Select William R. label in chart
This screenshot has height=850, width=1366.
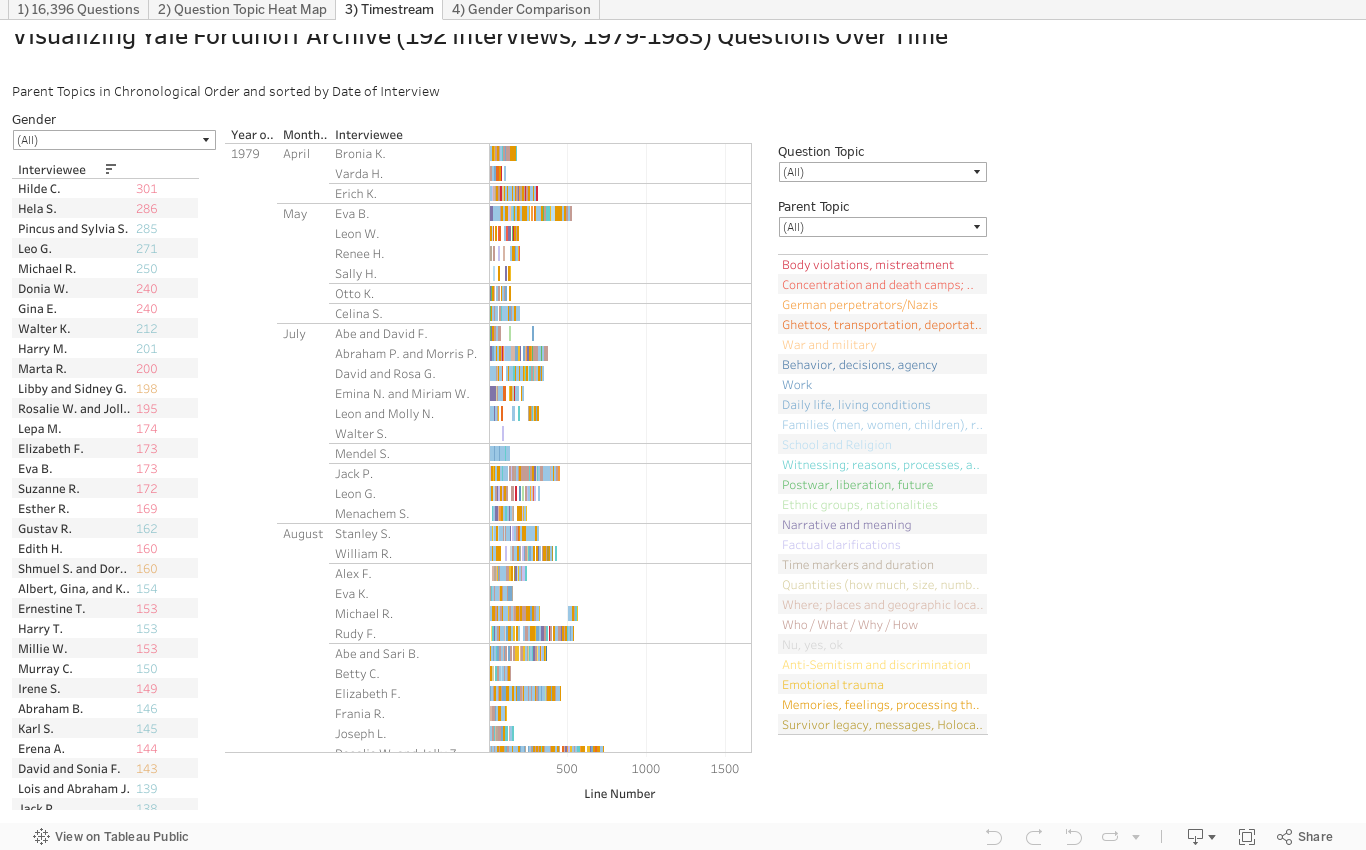pos(363,554)
